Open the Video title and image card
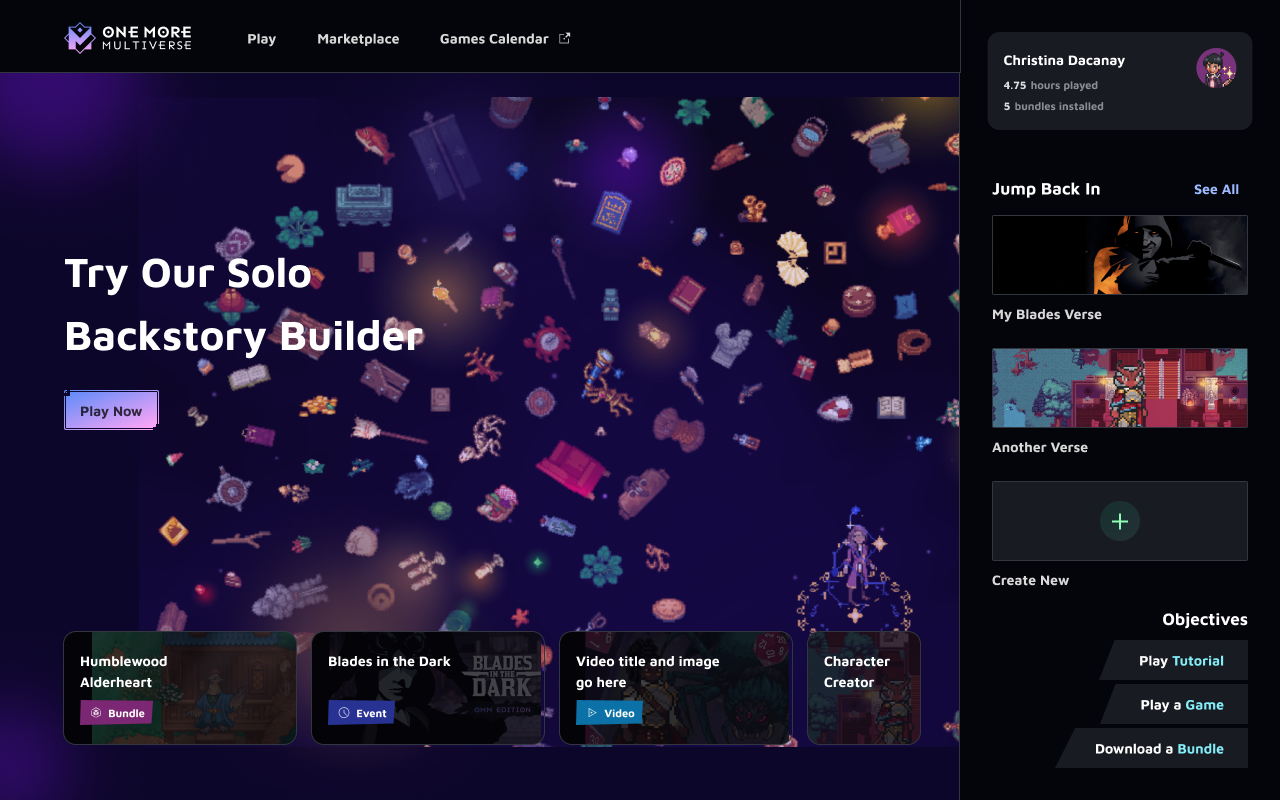Viewport: 1280px width, 800px height. pyautogui.click(x=676, y=688)
